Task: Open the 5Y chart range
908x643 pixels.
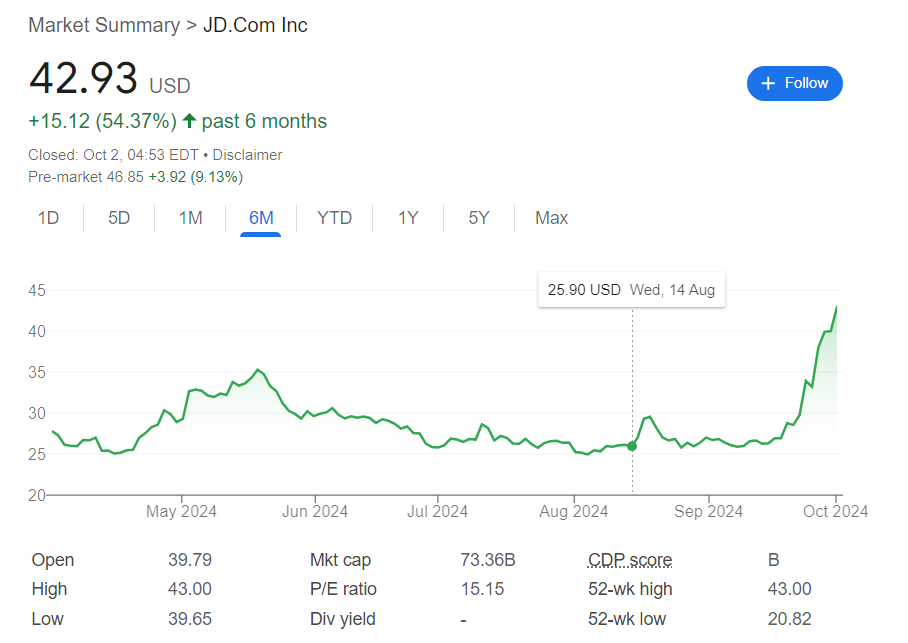Action: 479,218
